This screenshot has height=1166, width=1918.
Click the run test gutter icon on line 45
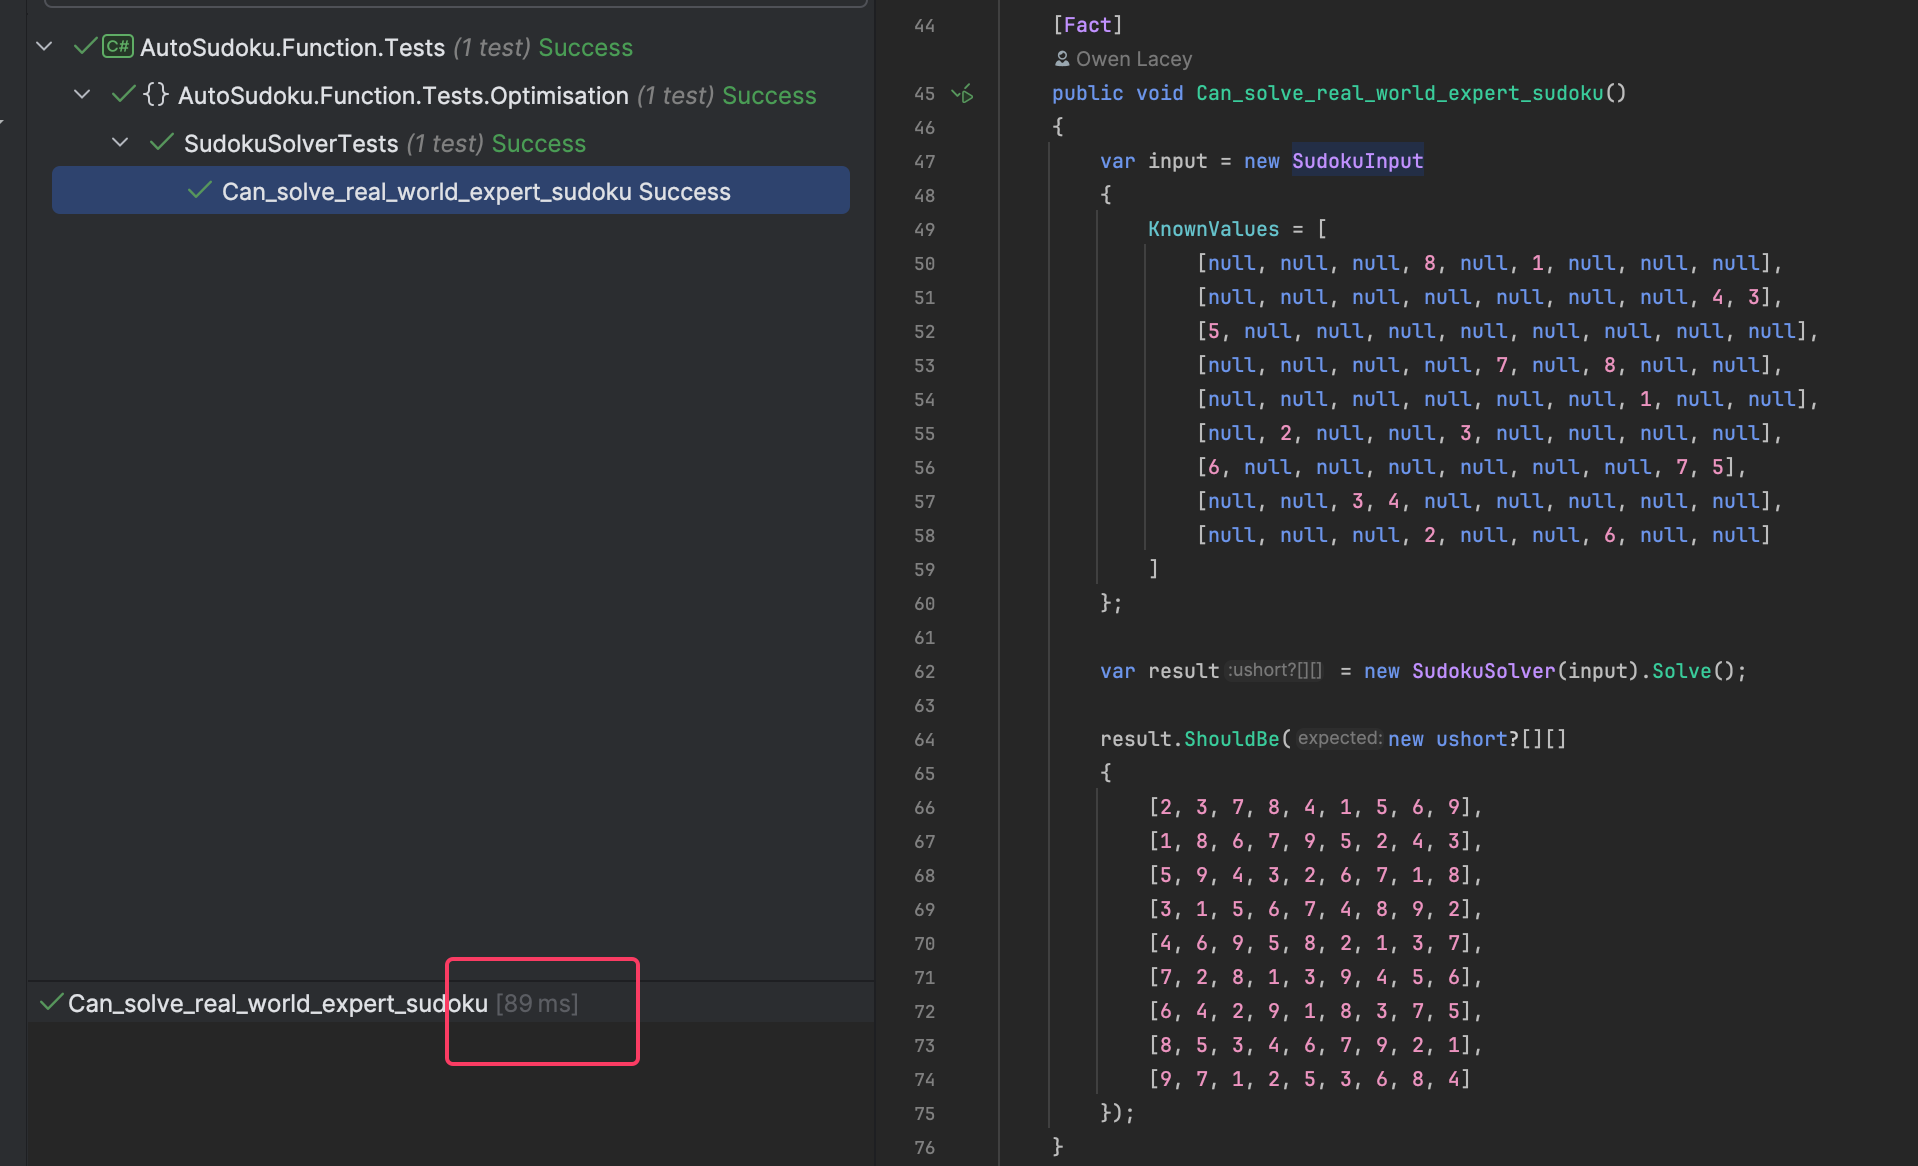(x=962, y=94)
